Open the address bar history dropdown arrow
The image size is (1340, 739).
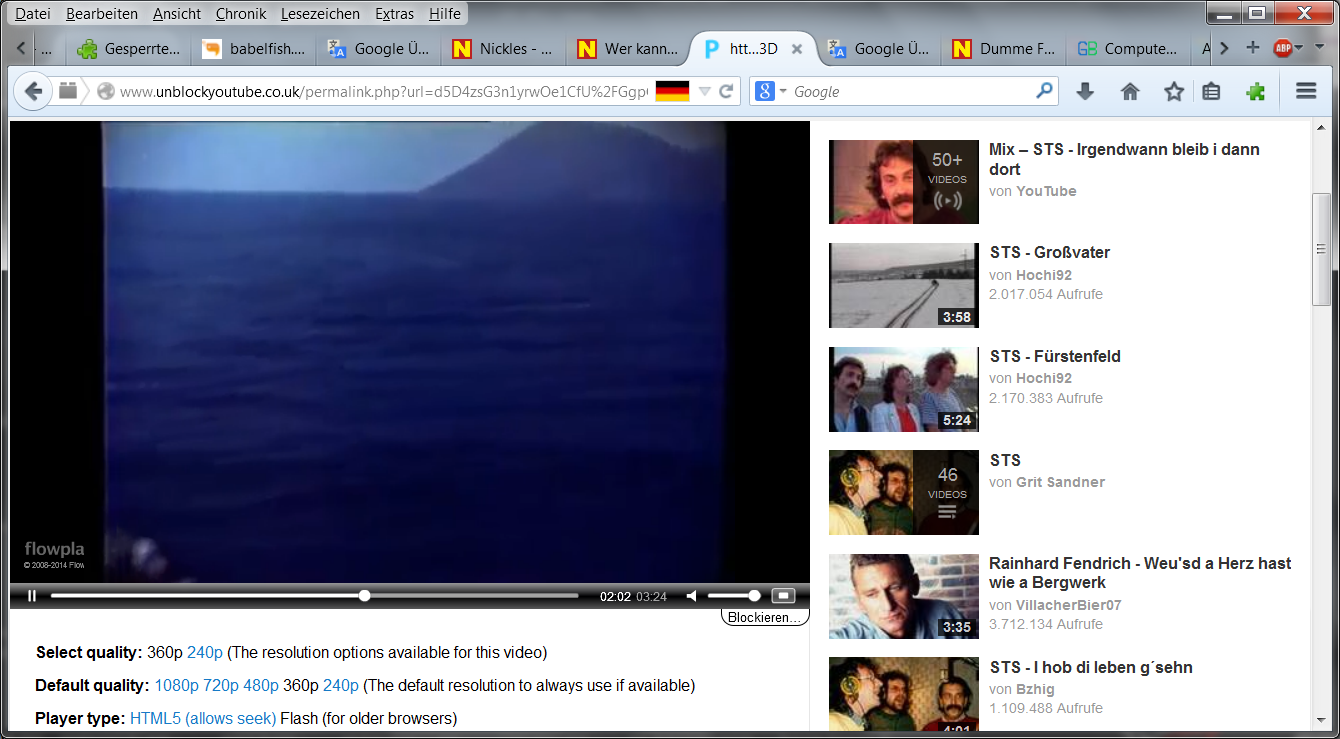click(x=704, y=91)
